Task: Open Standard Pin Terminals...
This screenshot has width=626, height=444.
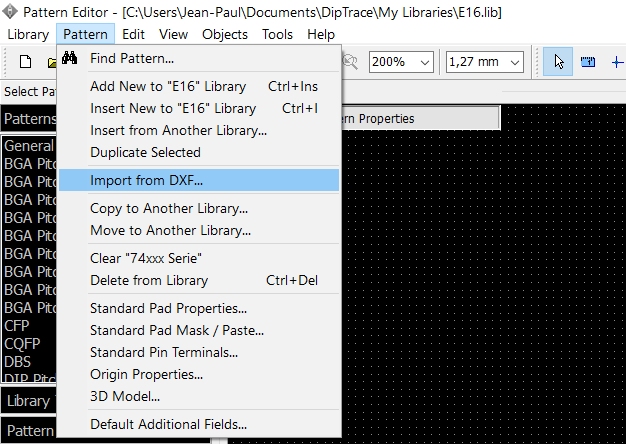Action: (x=199, y=352)
